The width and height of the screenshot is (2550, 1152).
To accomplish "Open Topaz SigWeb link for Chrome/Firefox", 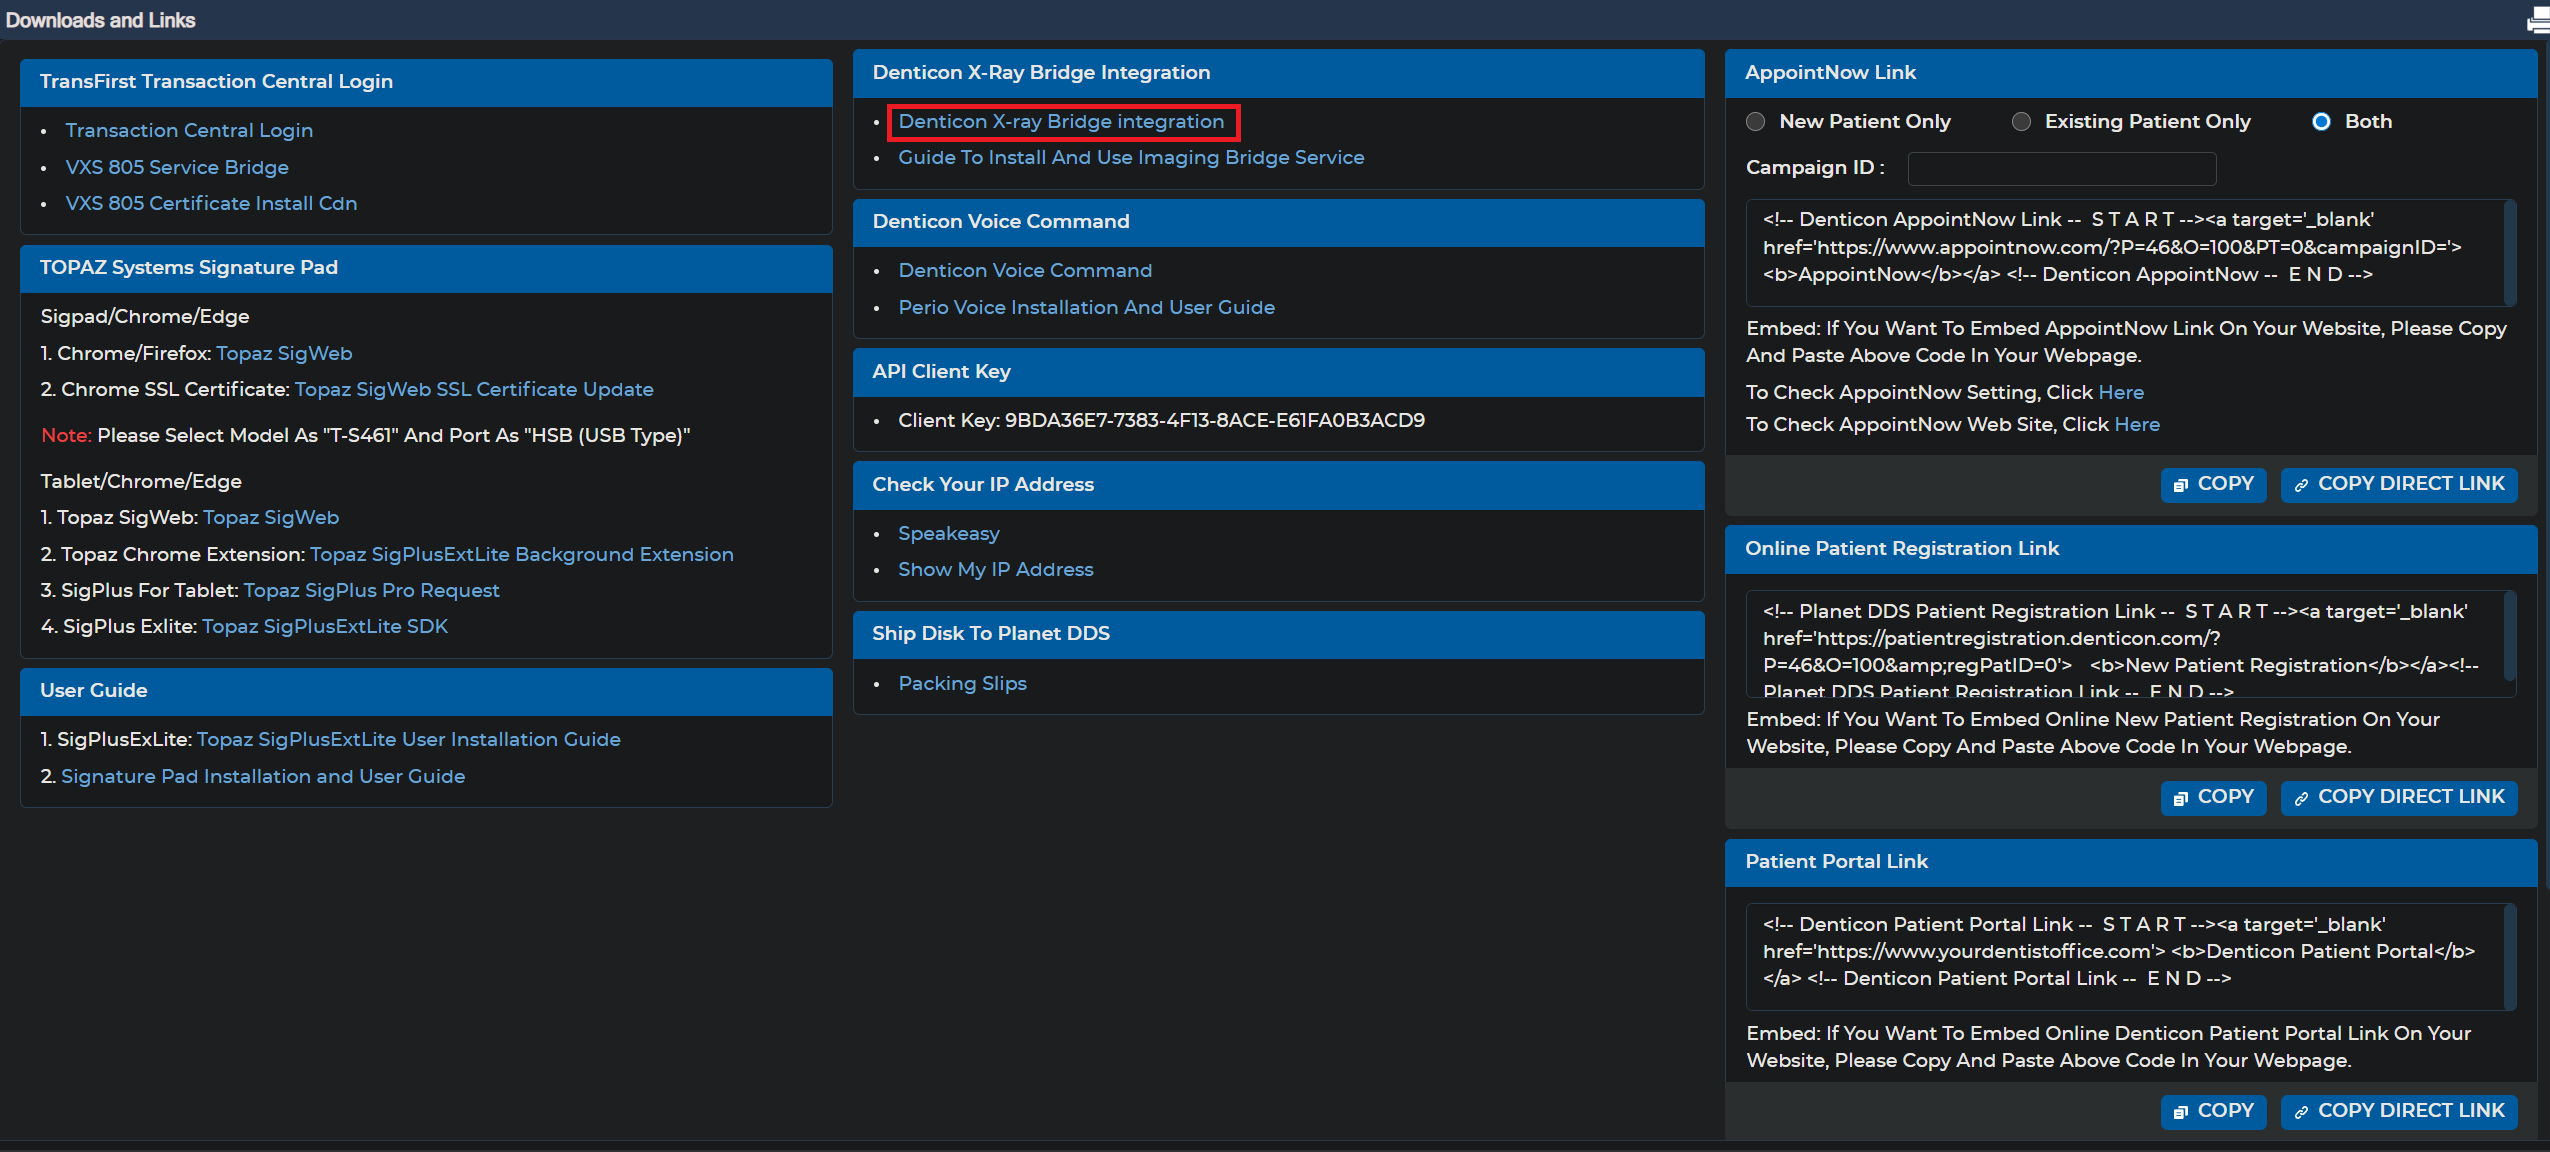I will tap(284, 353).
